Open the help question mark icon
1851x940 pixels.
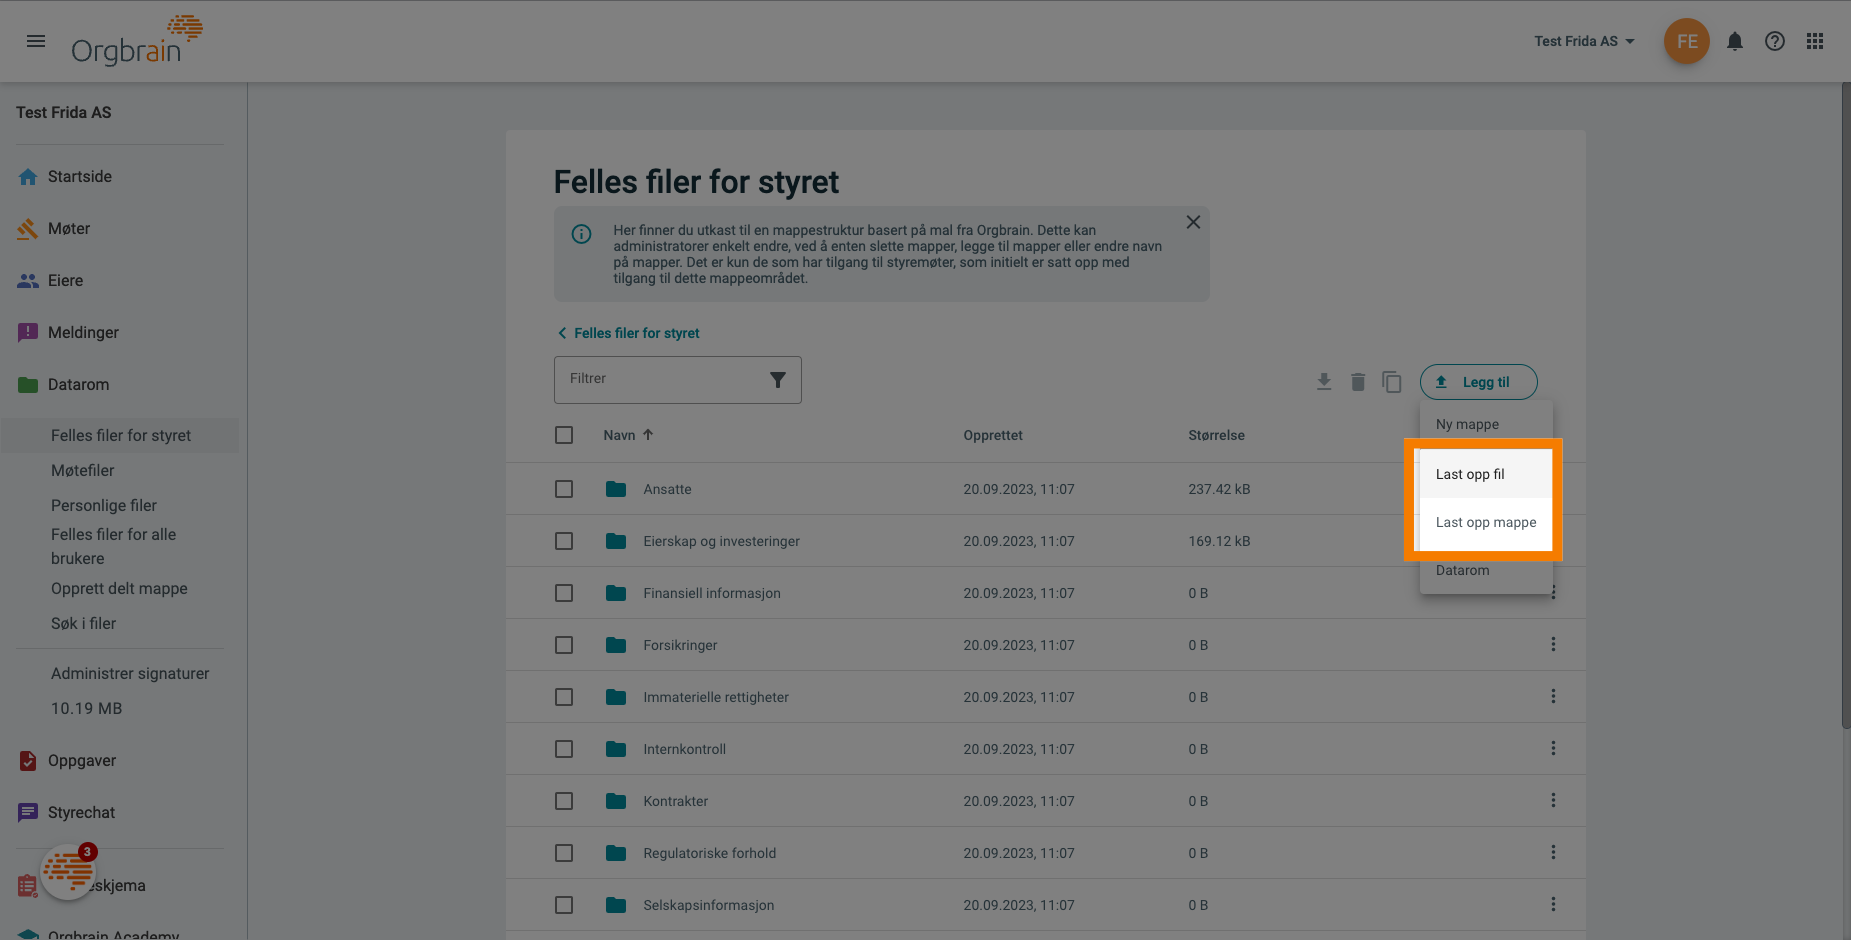click(x=1775, y=41)
